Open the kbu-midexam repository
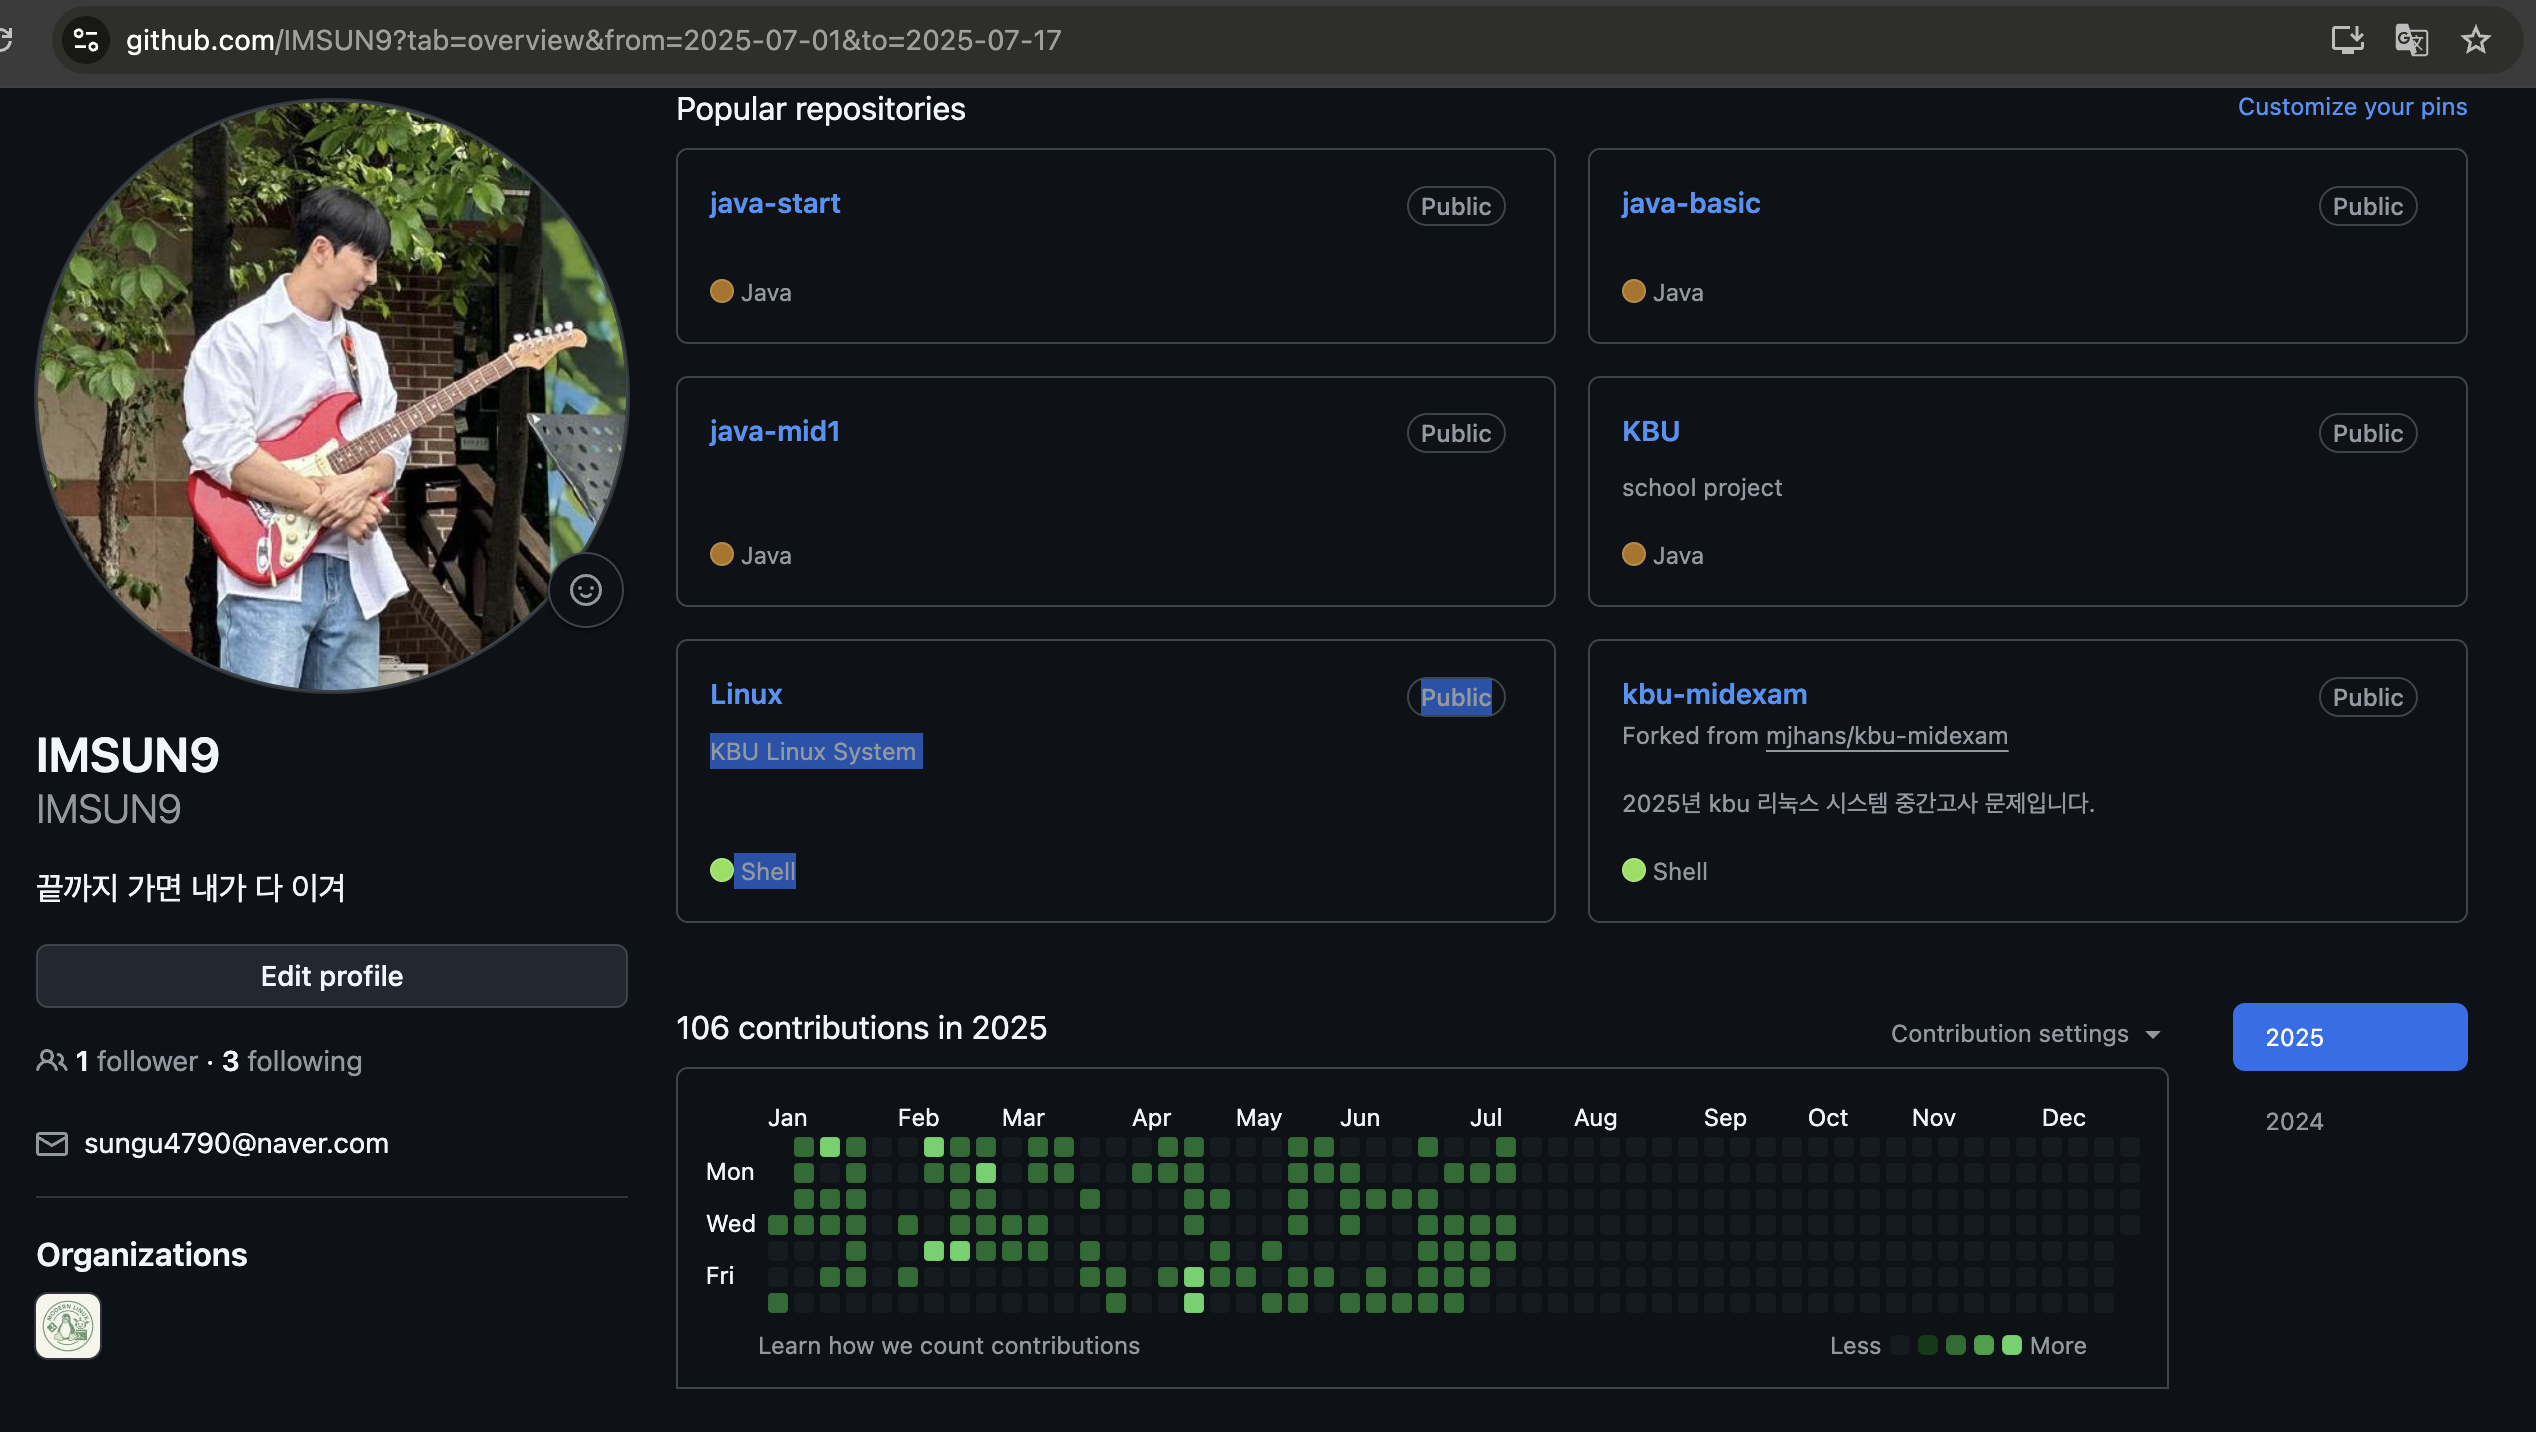 (x=1714, y=694)
